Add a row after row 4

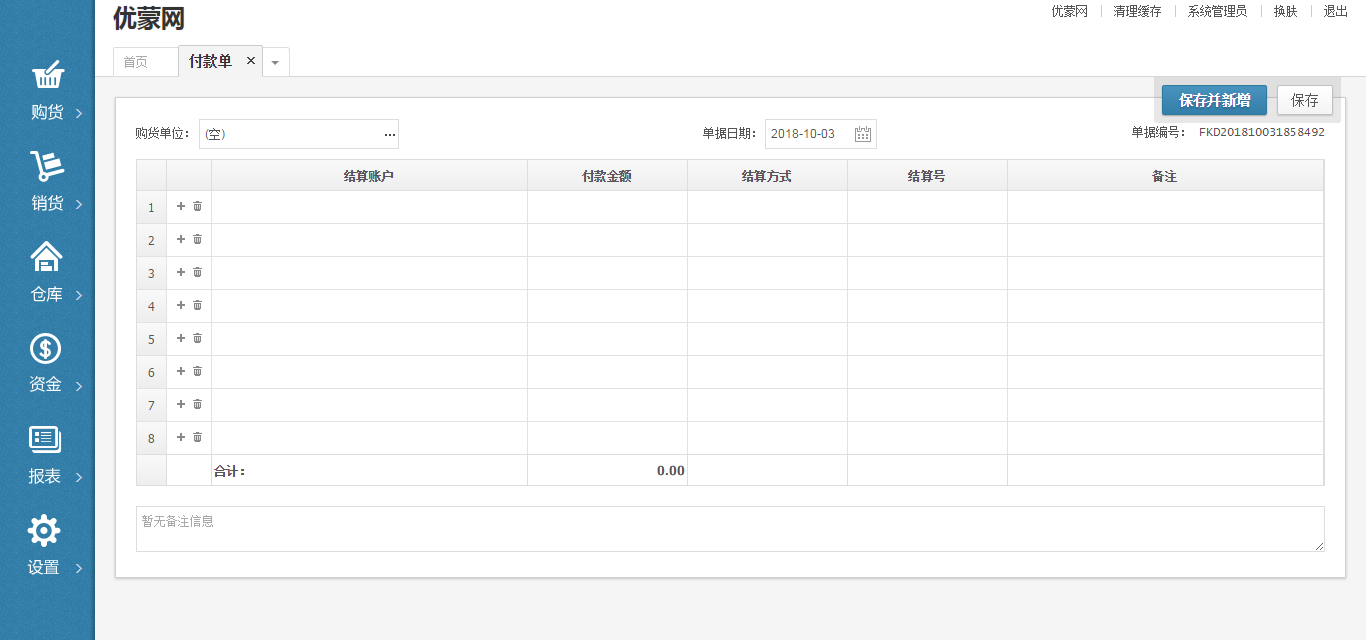[x=181, y=305]
